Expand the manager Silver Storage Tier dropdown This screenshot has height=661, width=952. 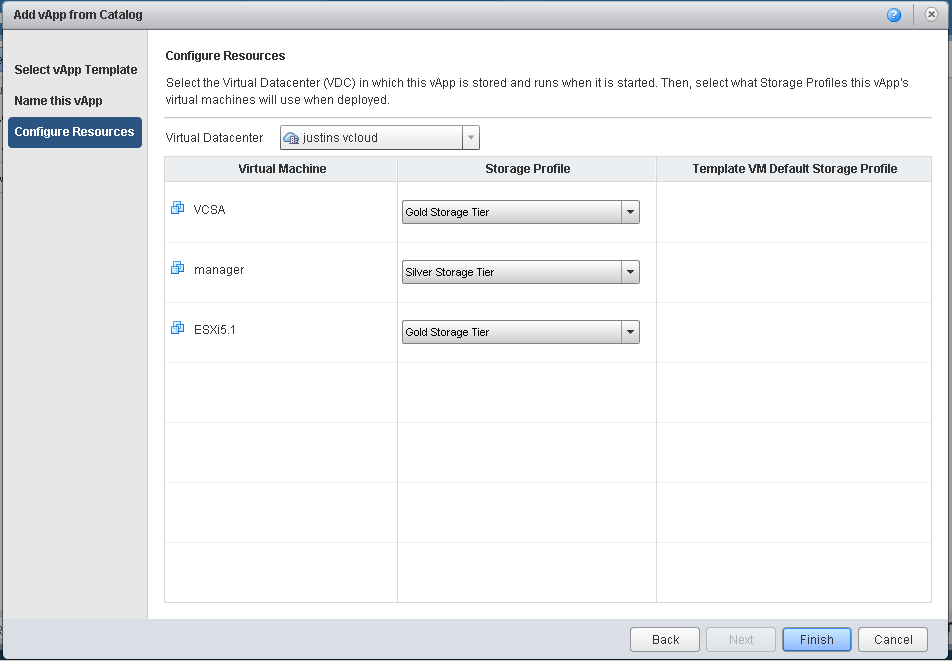(630, 272)
